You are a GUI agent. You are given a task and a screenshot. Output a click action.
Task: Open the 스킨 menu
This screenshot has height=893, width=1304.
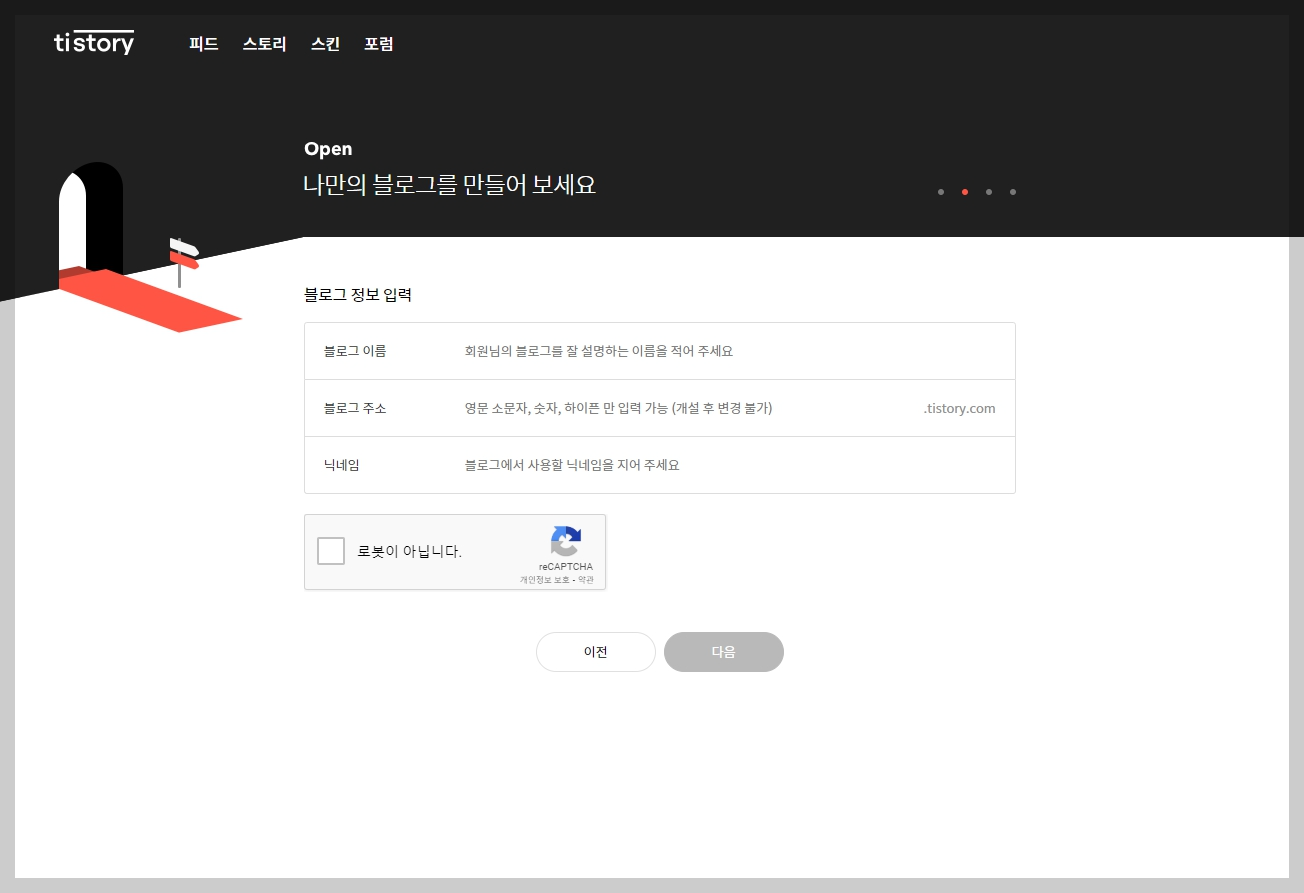pos(325,44)
